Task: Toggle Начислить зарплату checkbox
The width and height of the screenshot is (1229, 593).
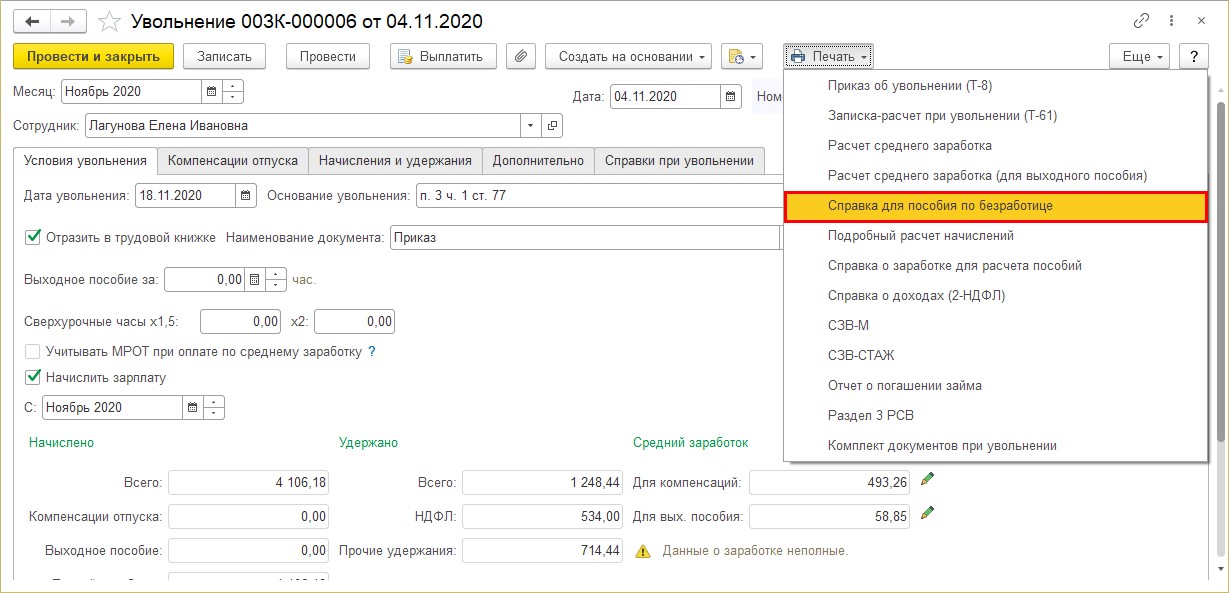Action: [33, 378]
